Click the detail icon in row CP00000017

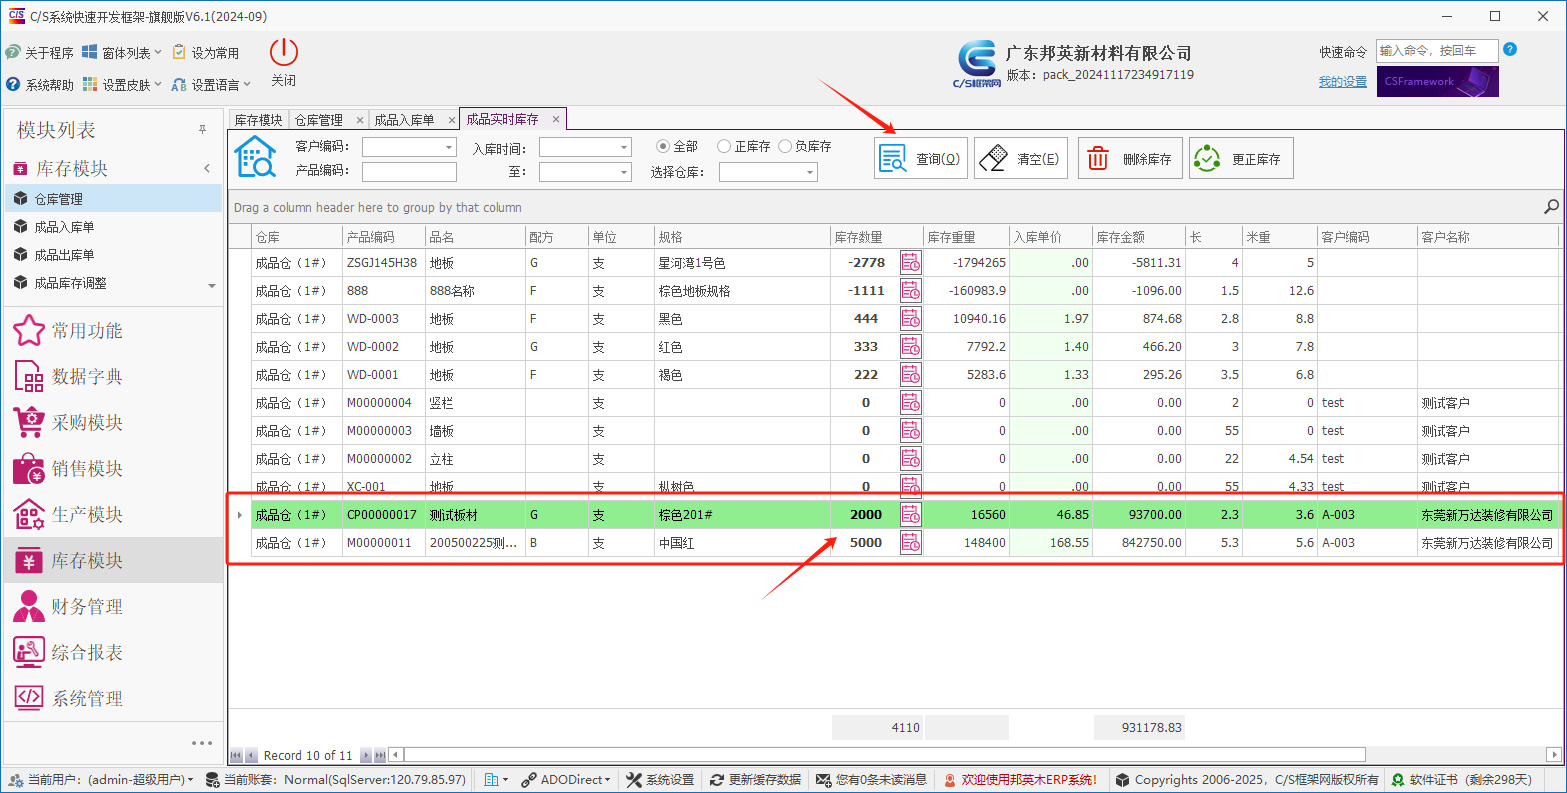[x=911, y=514]
